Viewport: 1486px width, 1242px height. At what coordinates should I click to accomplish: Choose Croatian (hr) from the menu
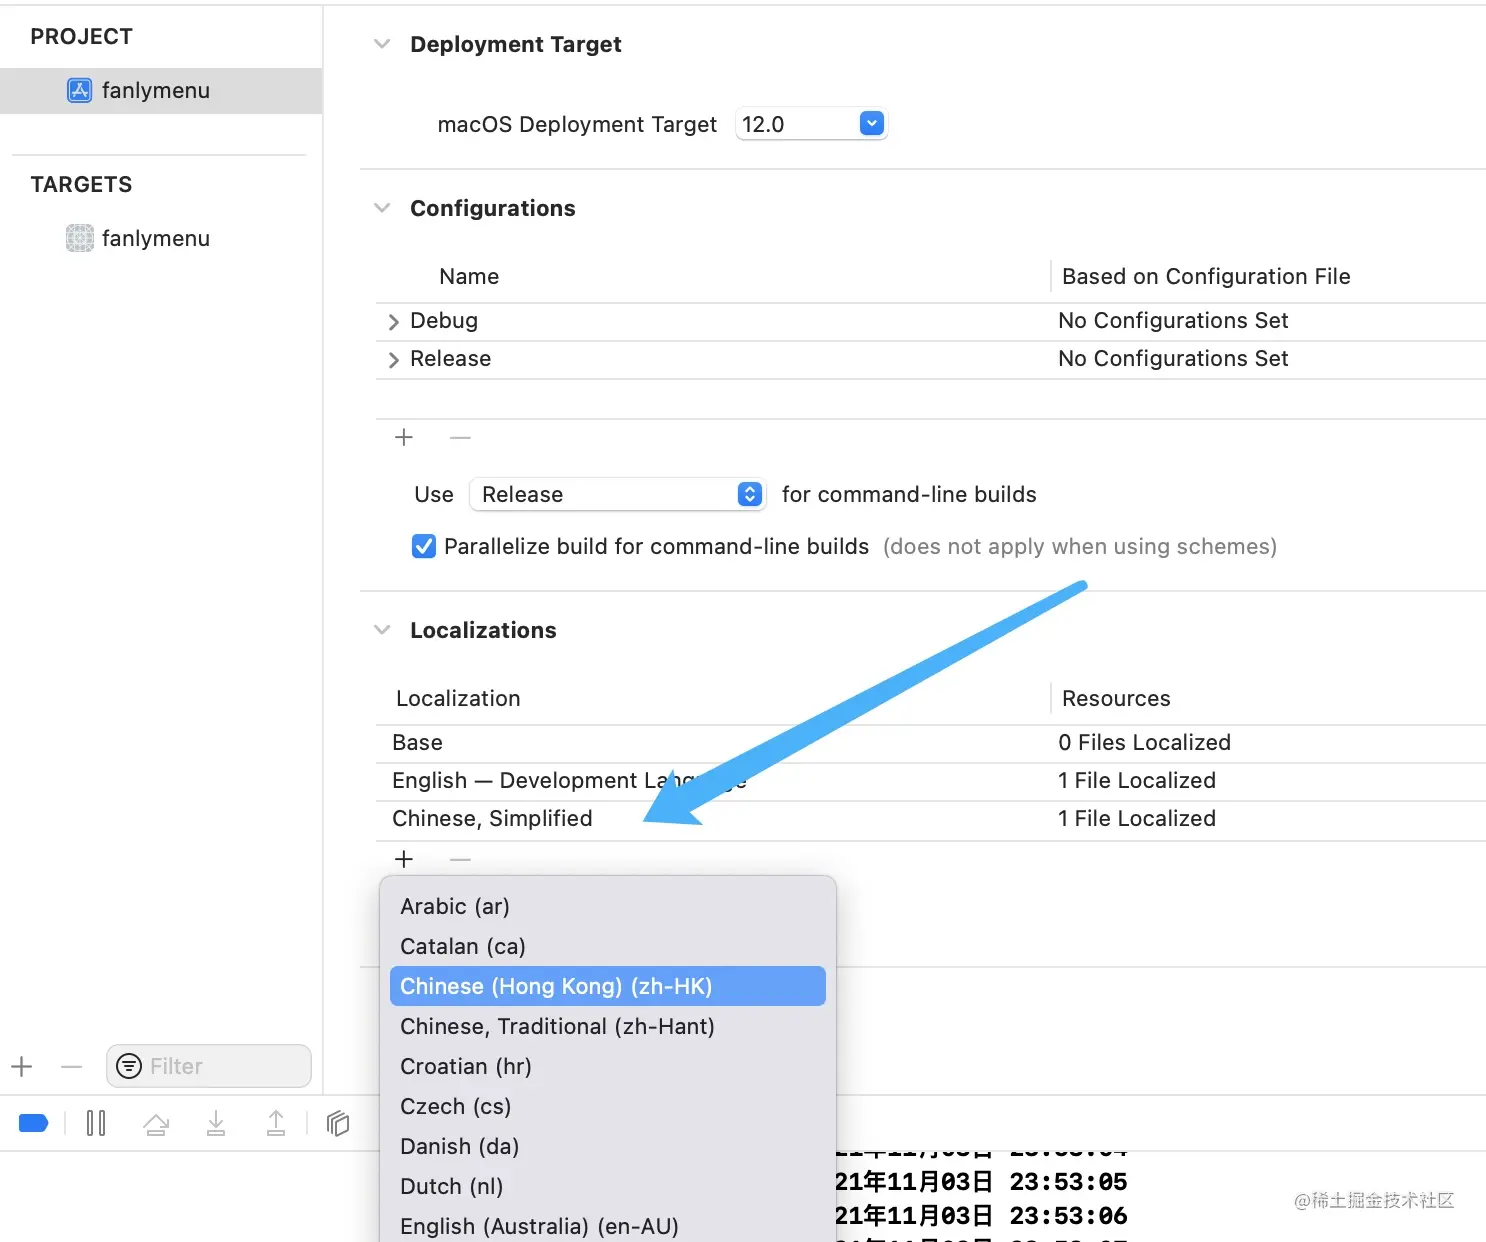[608, 1066]
